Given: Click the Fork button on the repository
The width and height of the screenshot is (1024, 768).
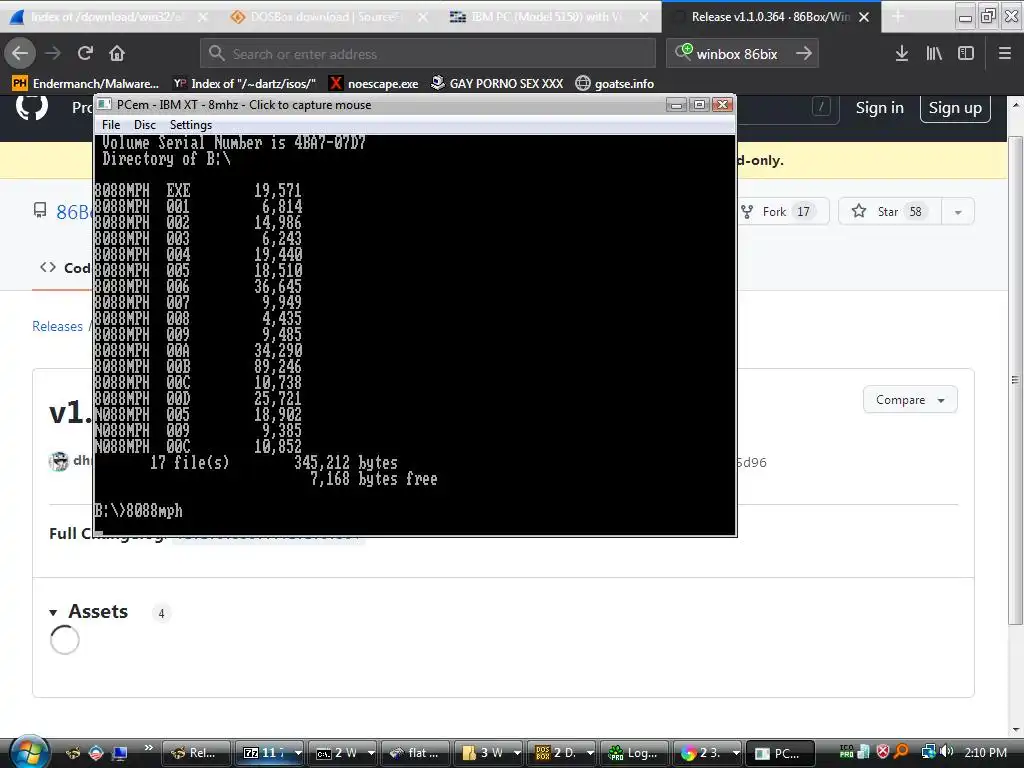Looking at the screenshot, I should point(782,212).
